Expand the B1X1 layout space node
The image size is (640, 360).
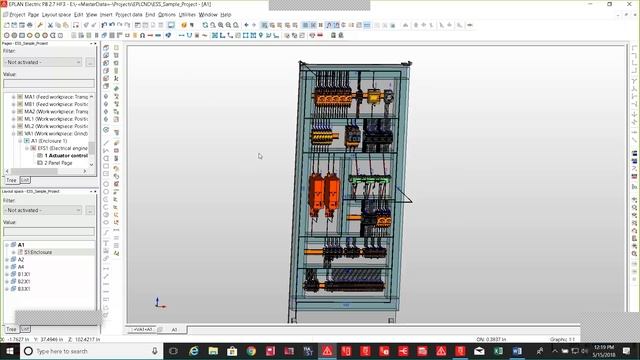coord(7,274)
